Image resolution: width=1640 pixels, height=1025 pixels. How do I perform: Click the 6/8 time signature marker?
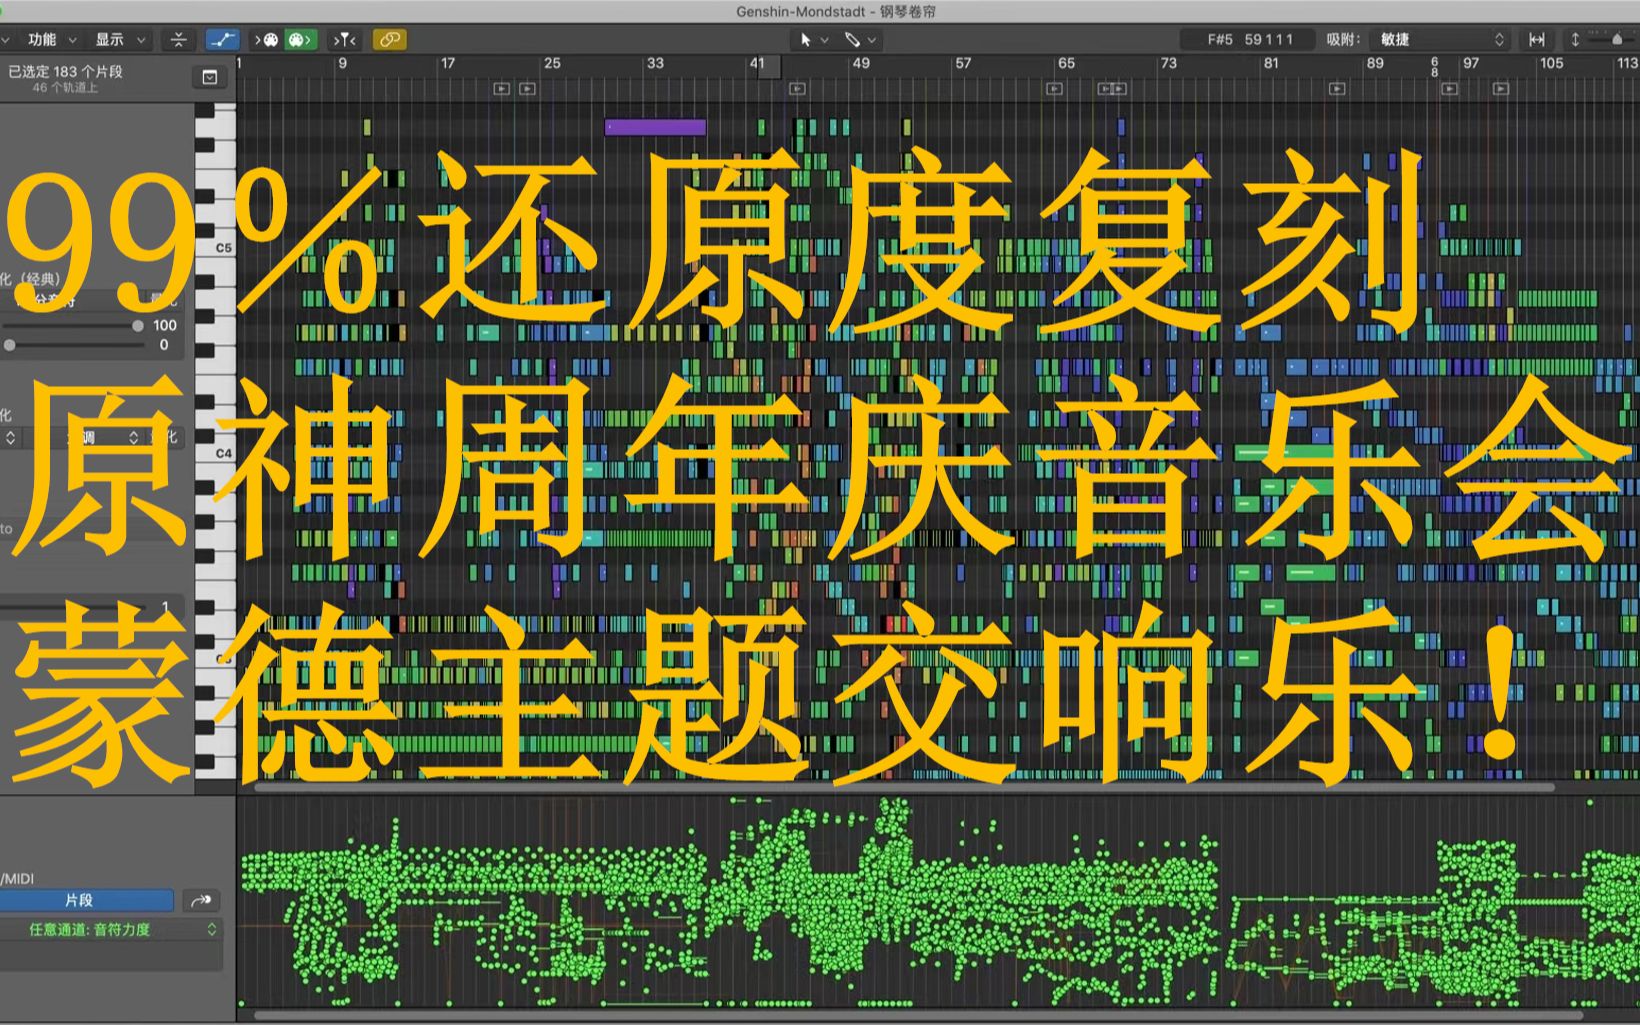pyautogui.click(x=1435, y=67)
